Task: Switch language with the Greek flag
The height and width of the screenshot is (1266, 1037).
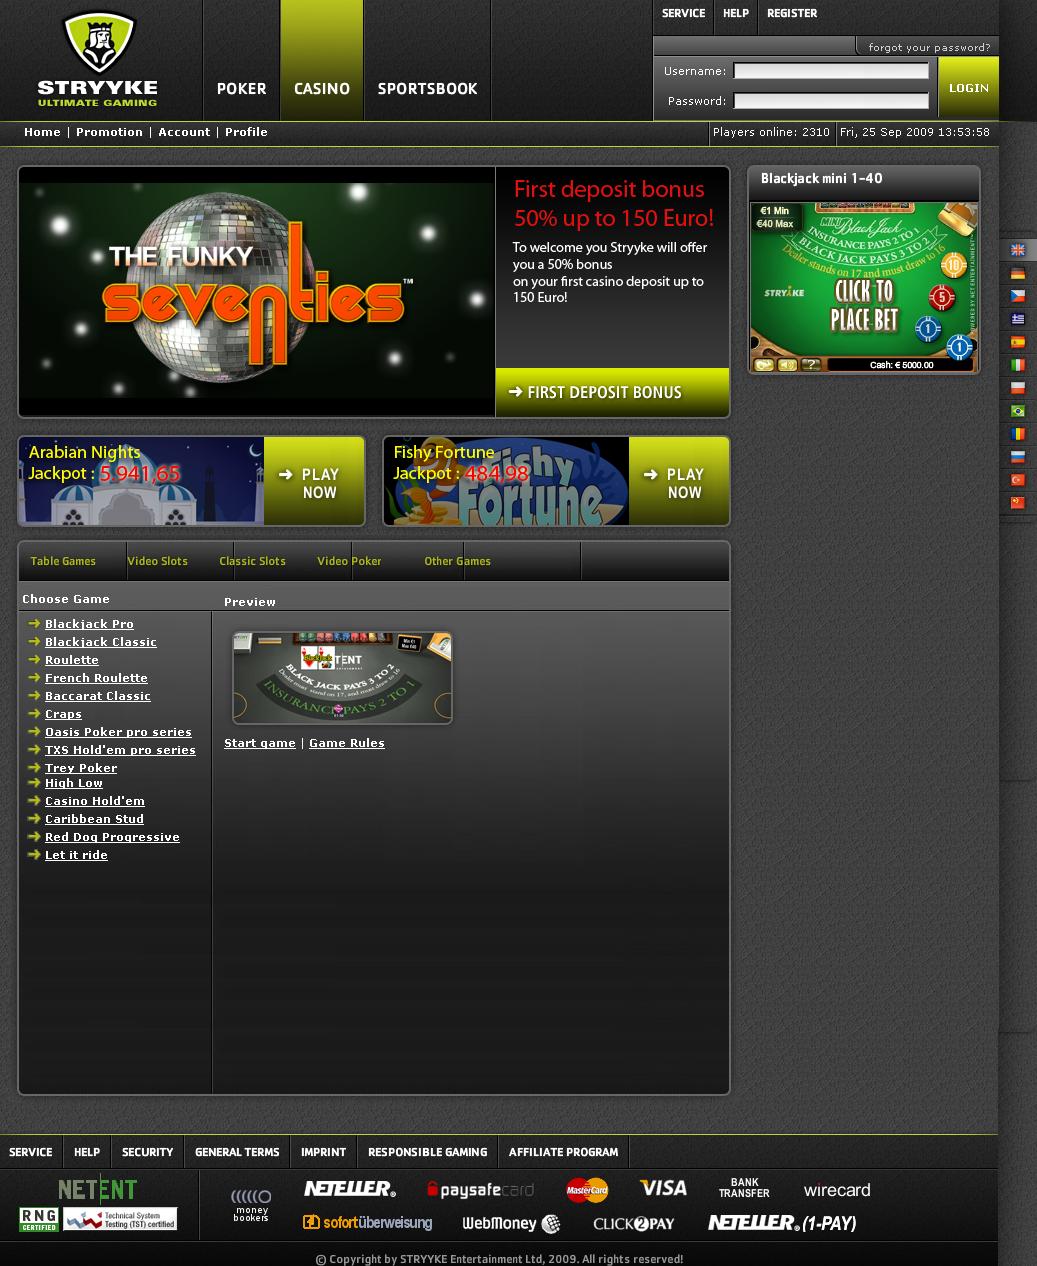Action: (x=1017, y=319)
